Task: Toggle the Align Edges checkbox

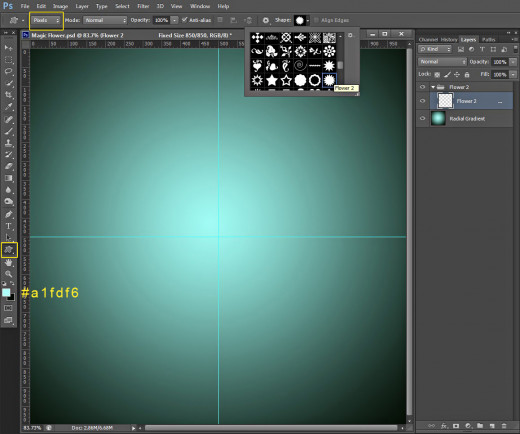Action: 317,20
